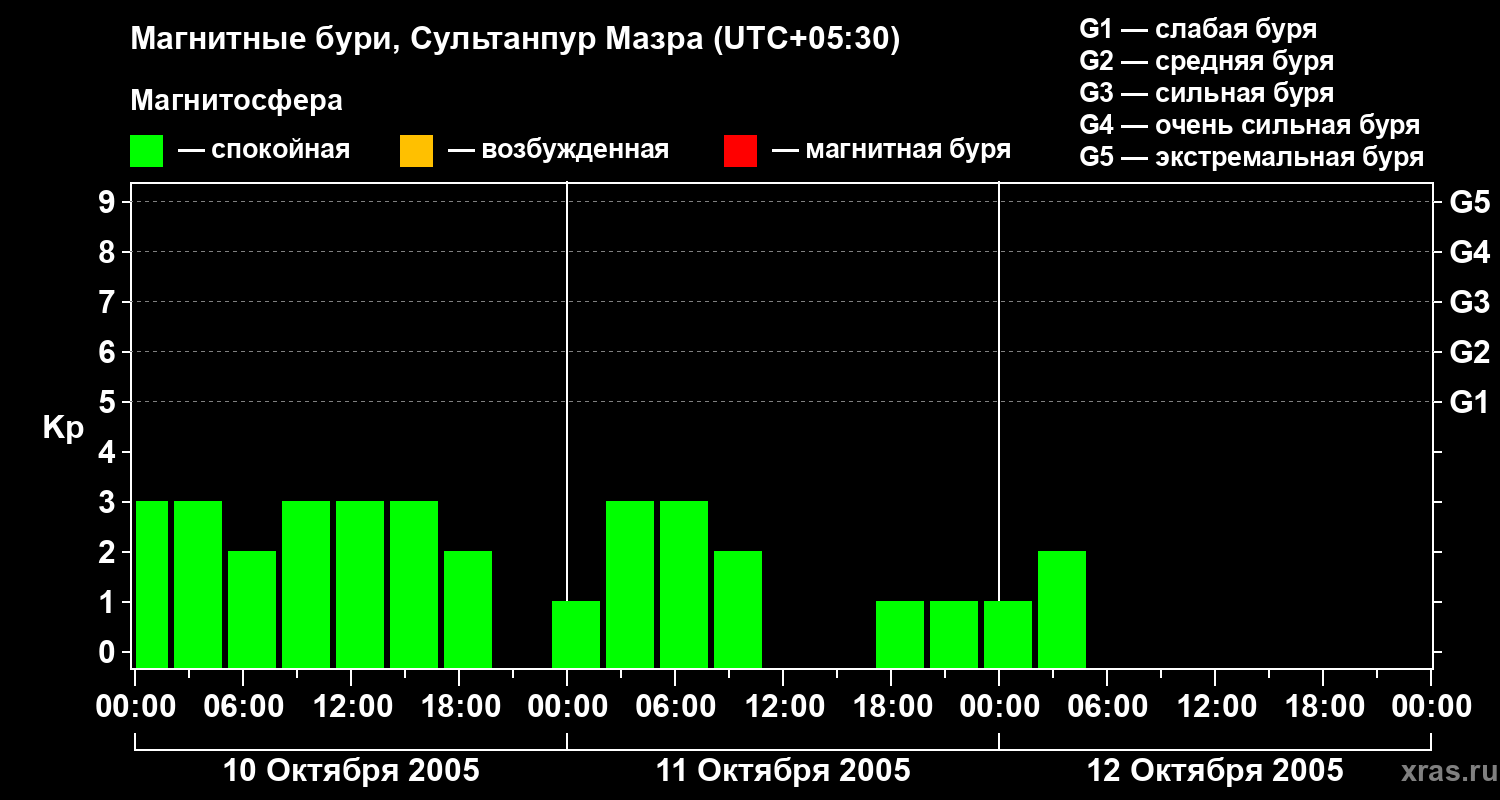Click the 'G4' storm level axis label

[x=1469, y=252]
